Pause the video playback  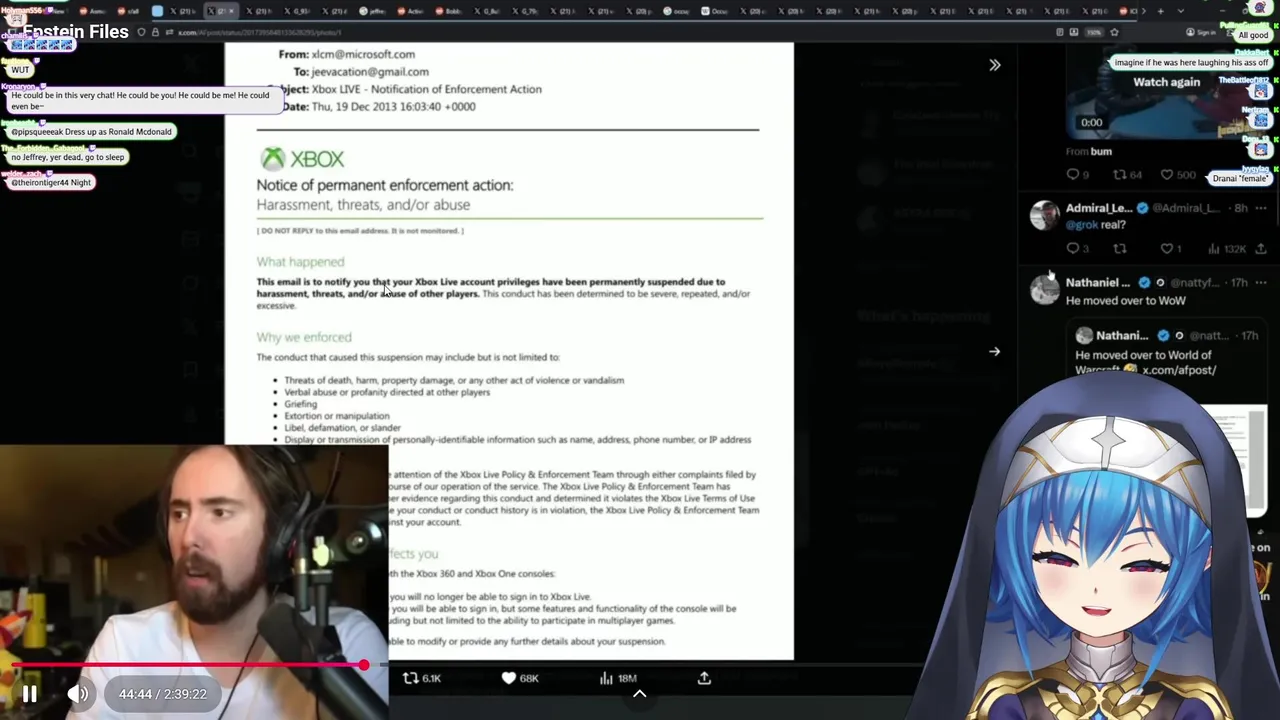coord(29,694)
